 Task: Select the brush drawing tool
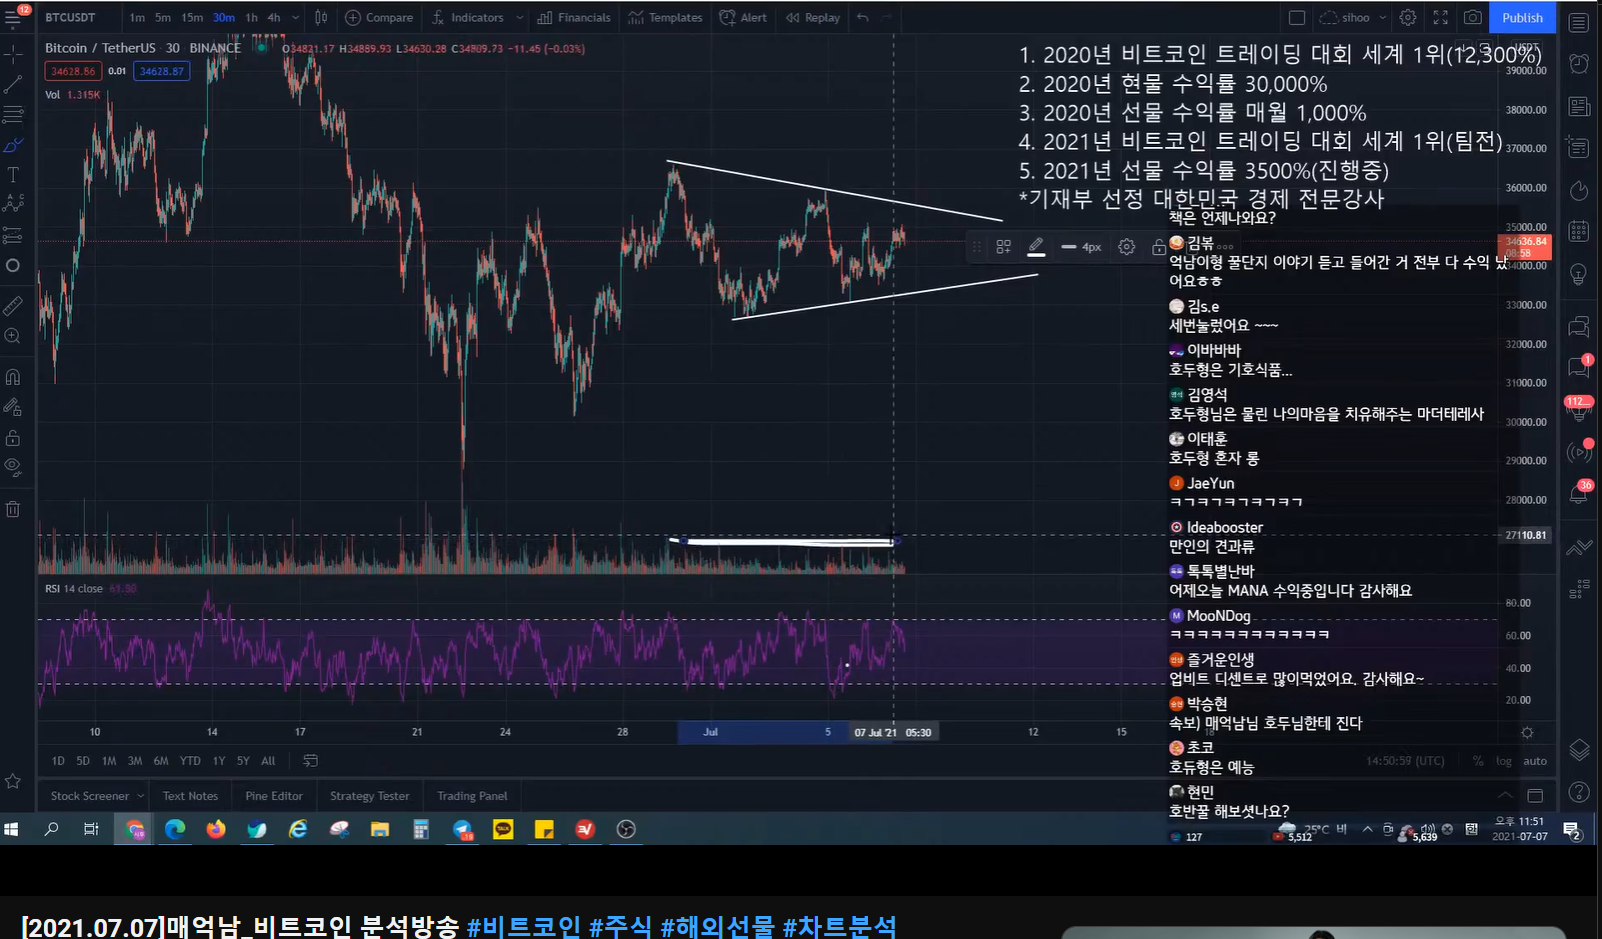(13, 145)
